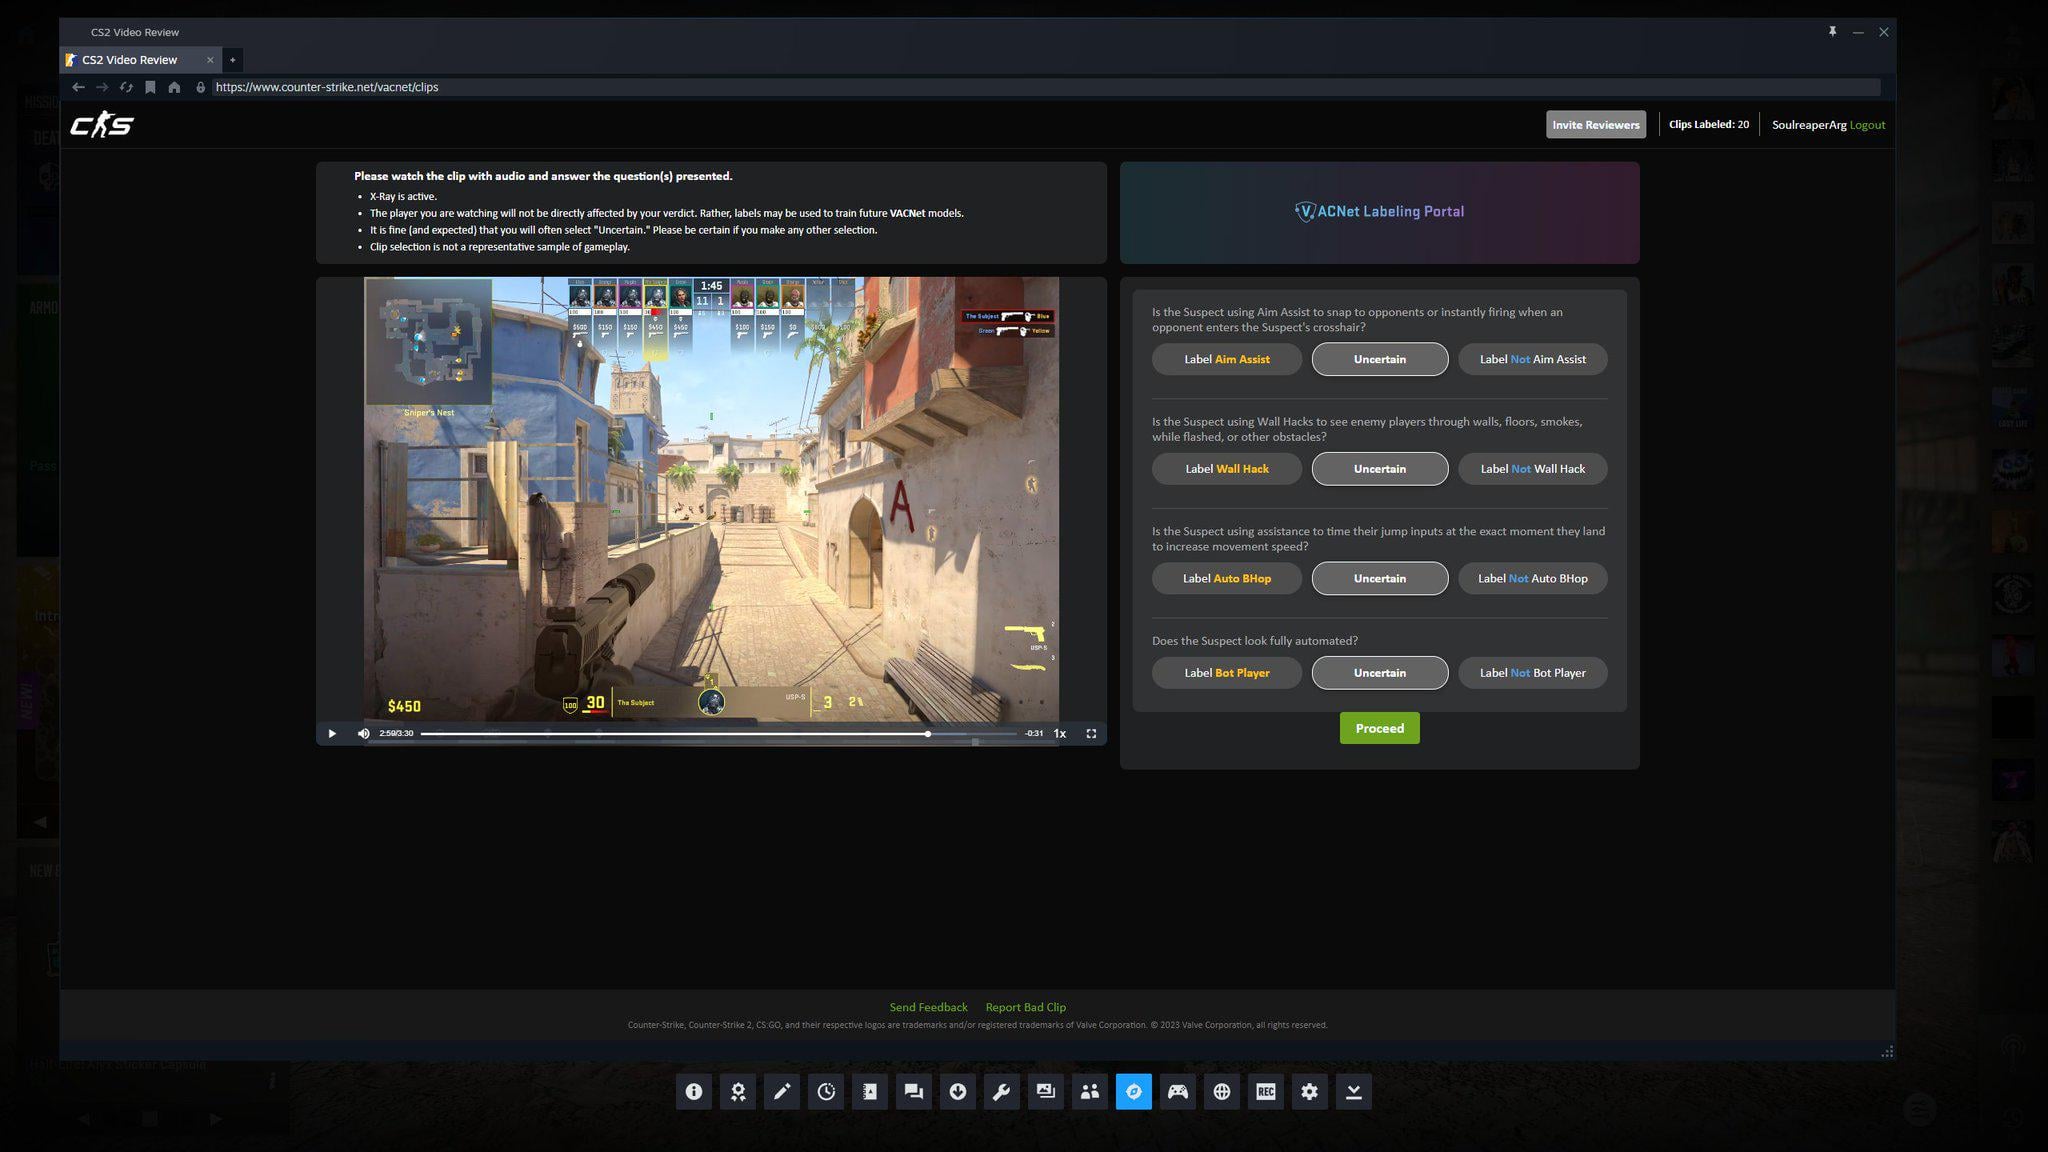Click the video progress seek bar
This screenshot has height=1152, width=2048.
(x=718, y=734)
